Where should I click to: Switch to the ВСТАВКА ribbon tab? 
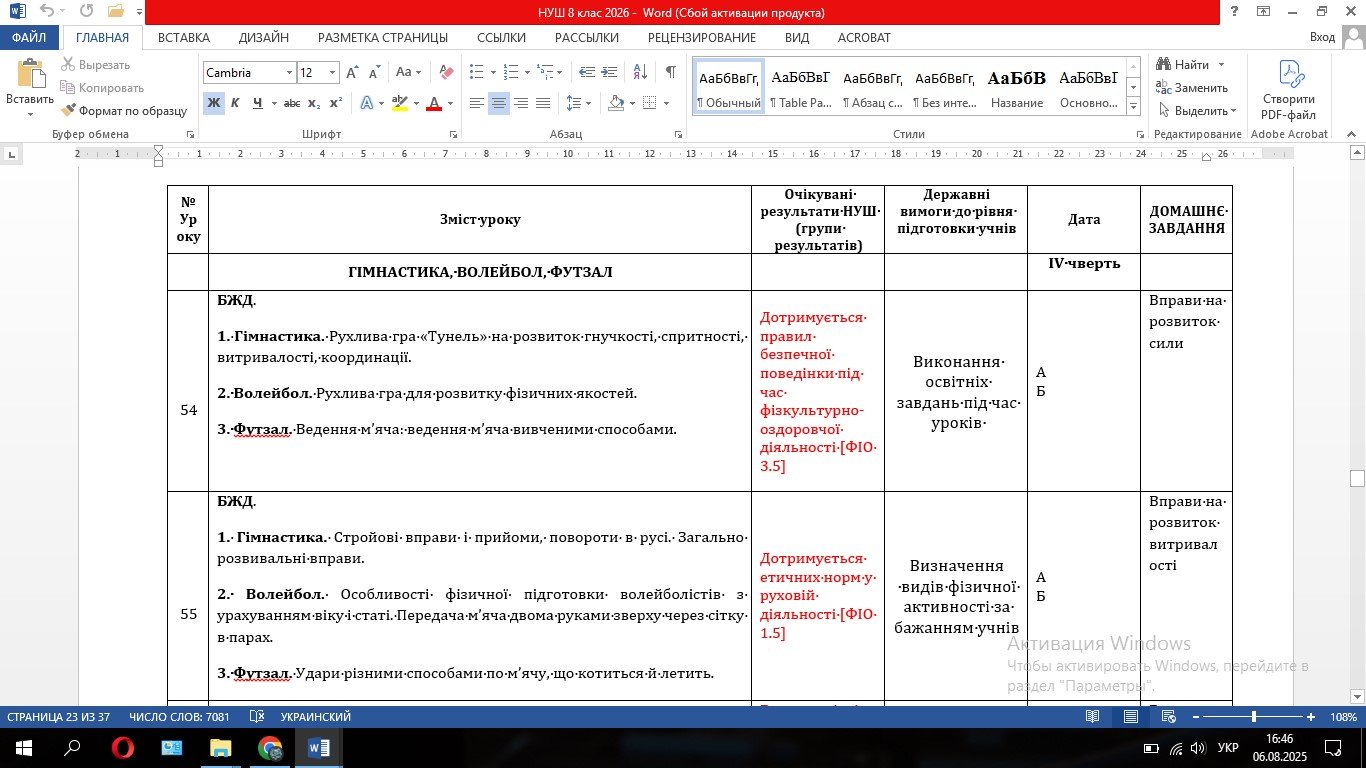pos(183,37)
